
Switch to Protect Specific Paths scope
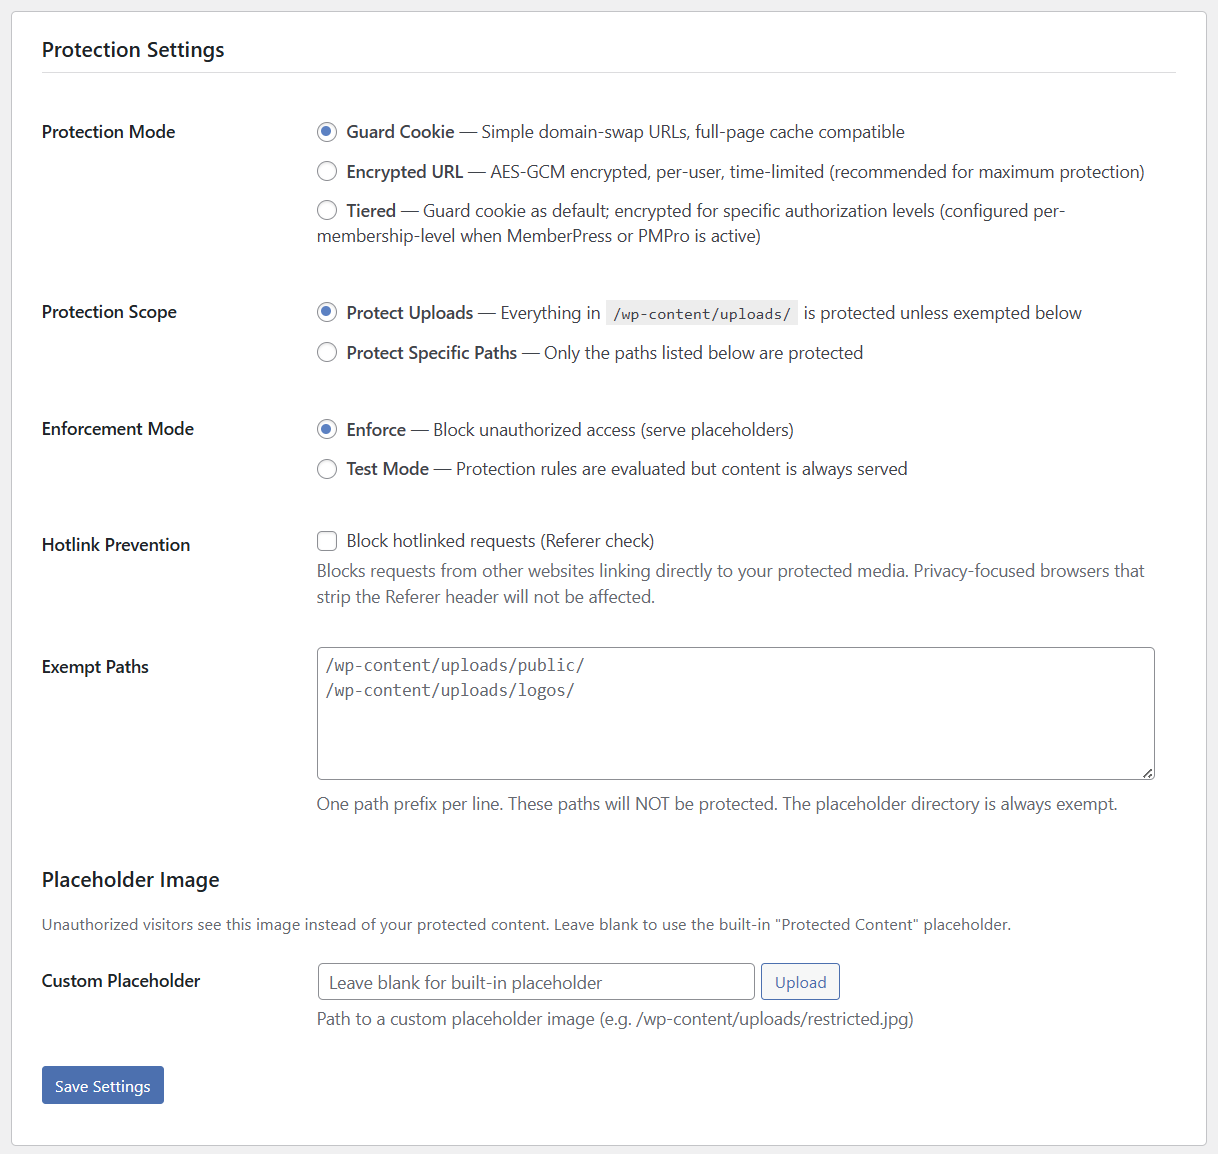(327, 352)
